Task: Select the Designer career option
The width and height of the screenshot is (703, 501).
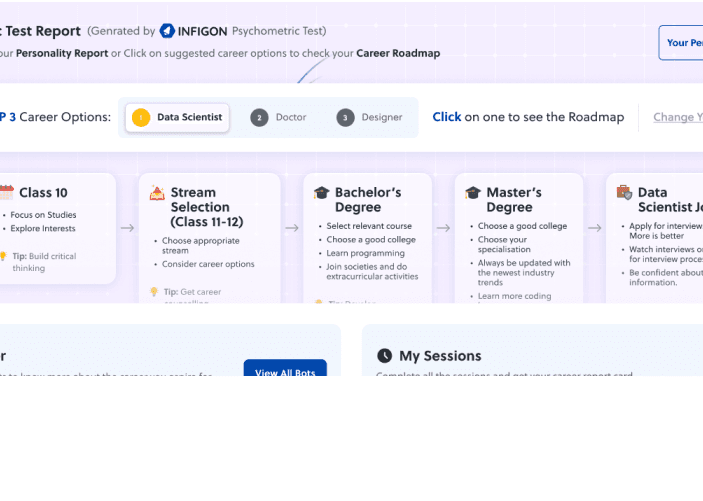Action: (x=369, y=118)
